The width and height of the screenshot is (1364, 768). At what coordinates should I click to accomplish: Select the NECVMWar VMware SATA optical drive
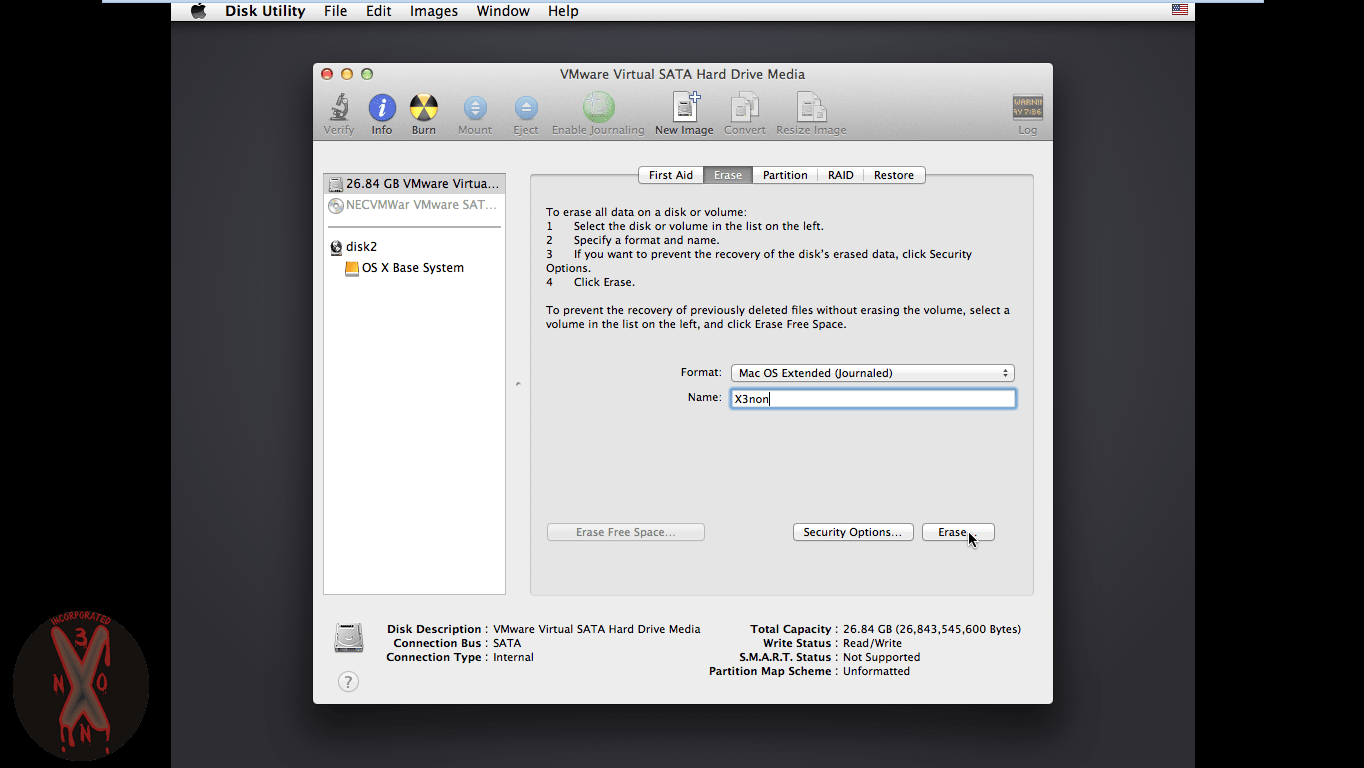coord(414,205)
